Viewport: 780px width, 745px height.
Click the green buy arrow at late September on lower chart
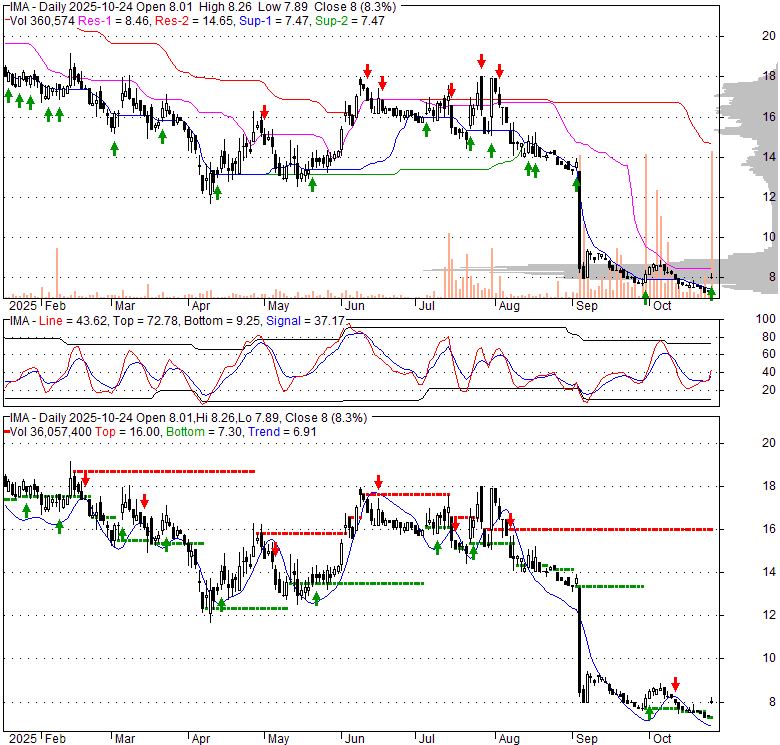(x=650, y=712)
